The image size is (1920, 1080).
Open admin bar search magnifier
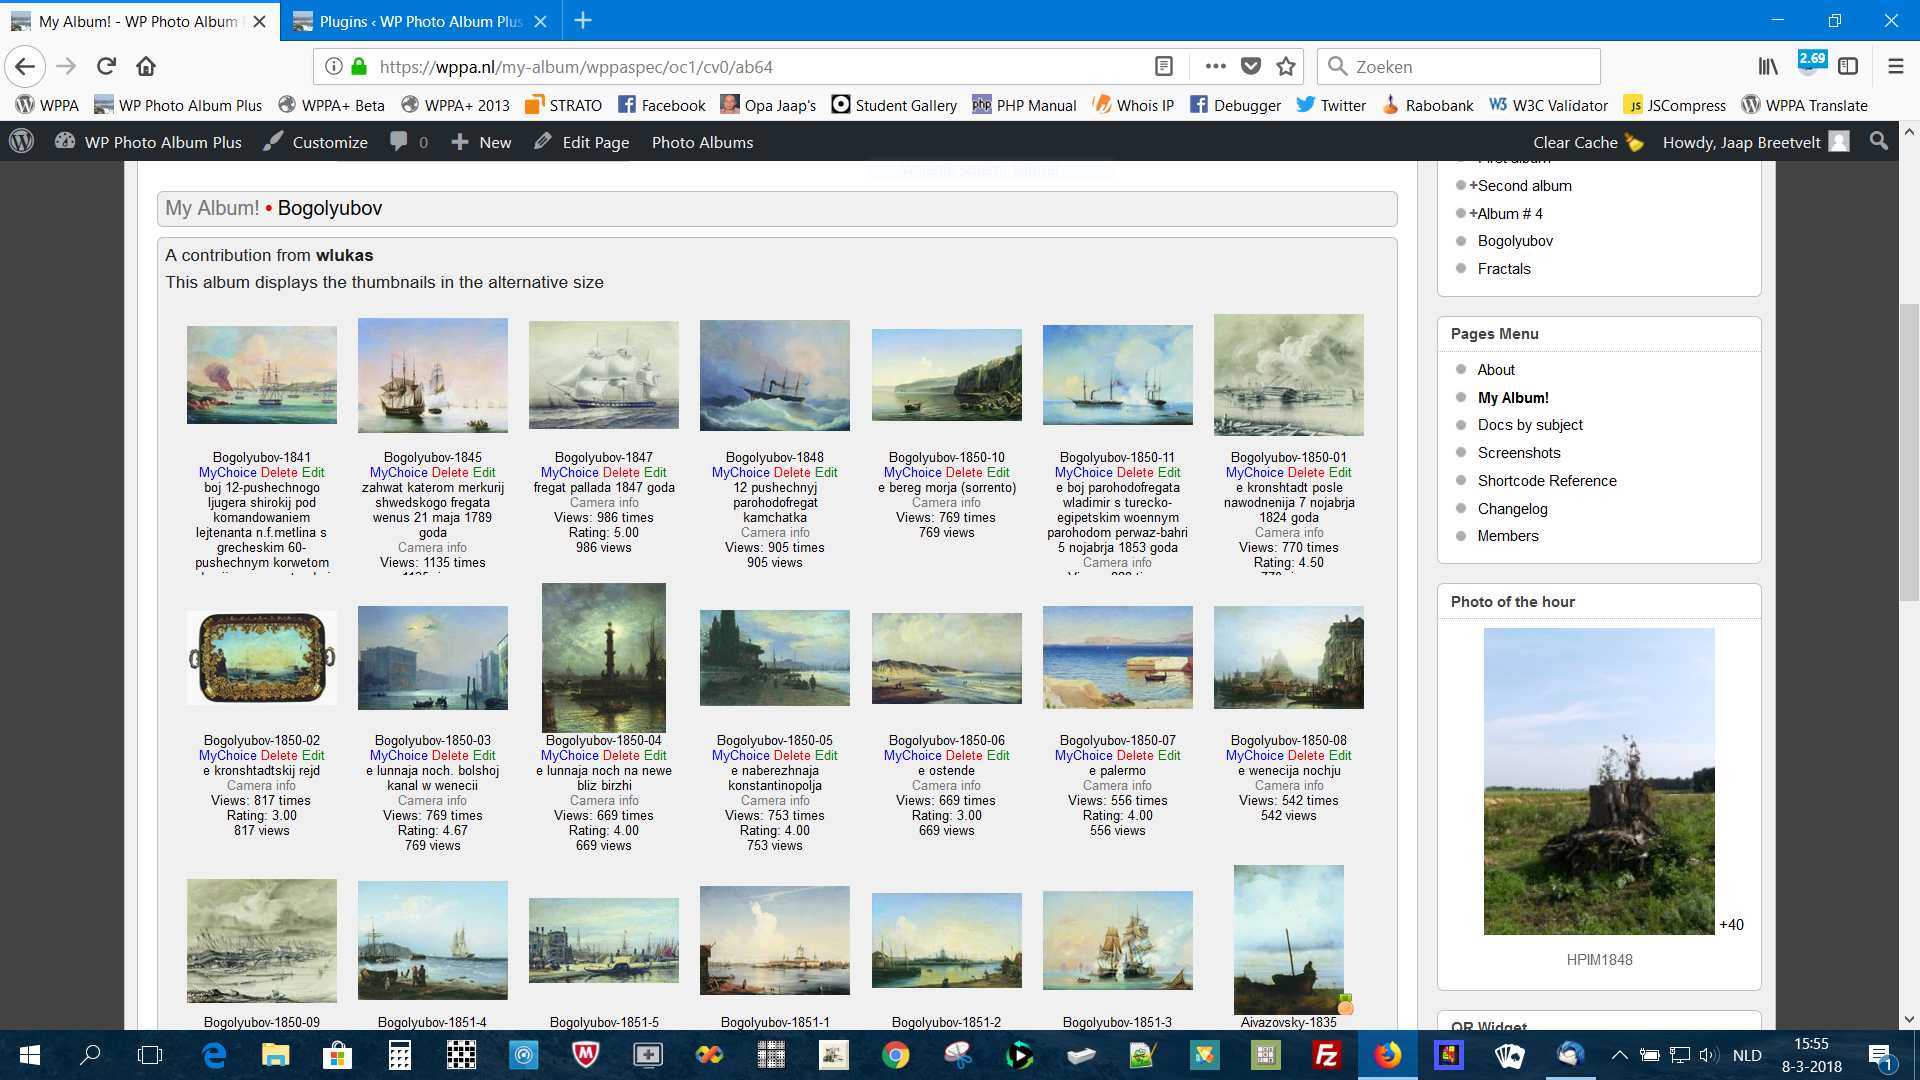[x=1879, y=142]
